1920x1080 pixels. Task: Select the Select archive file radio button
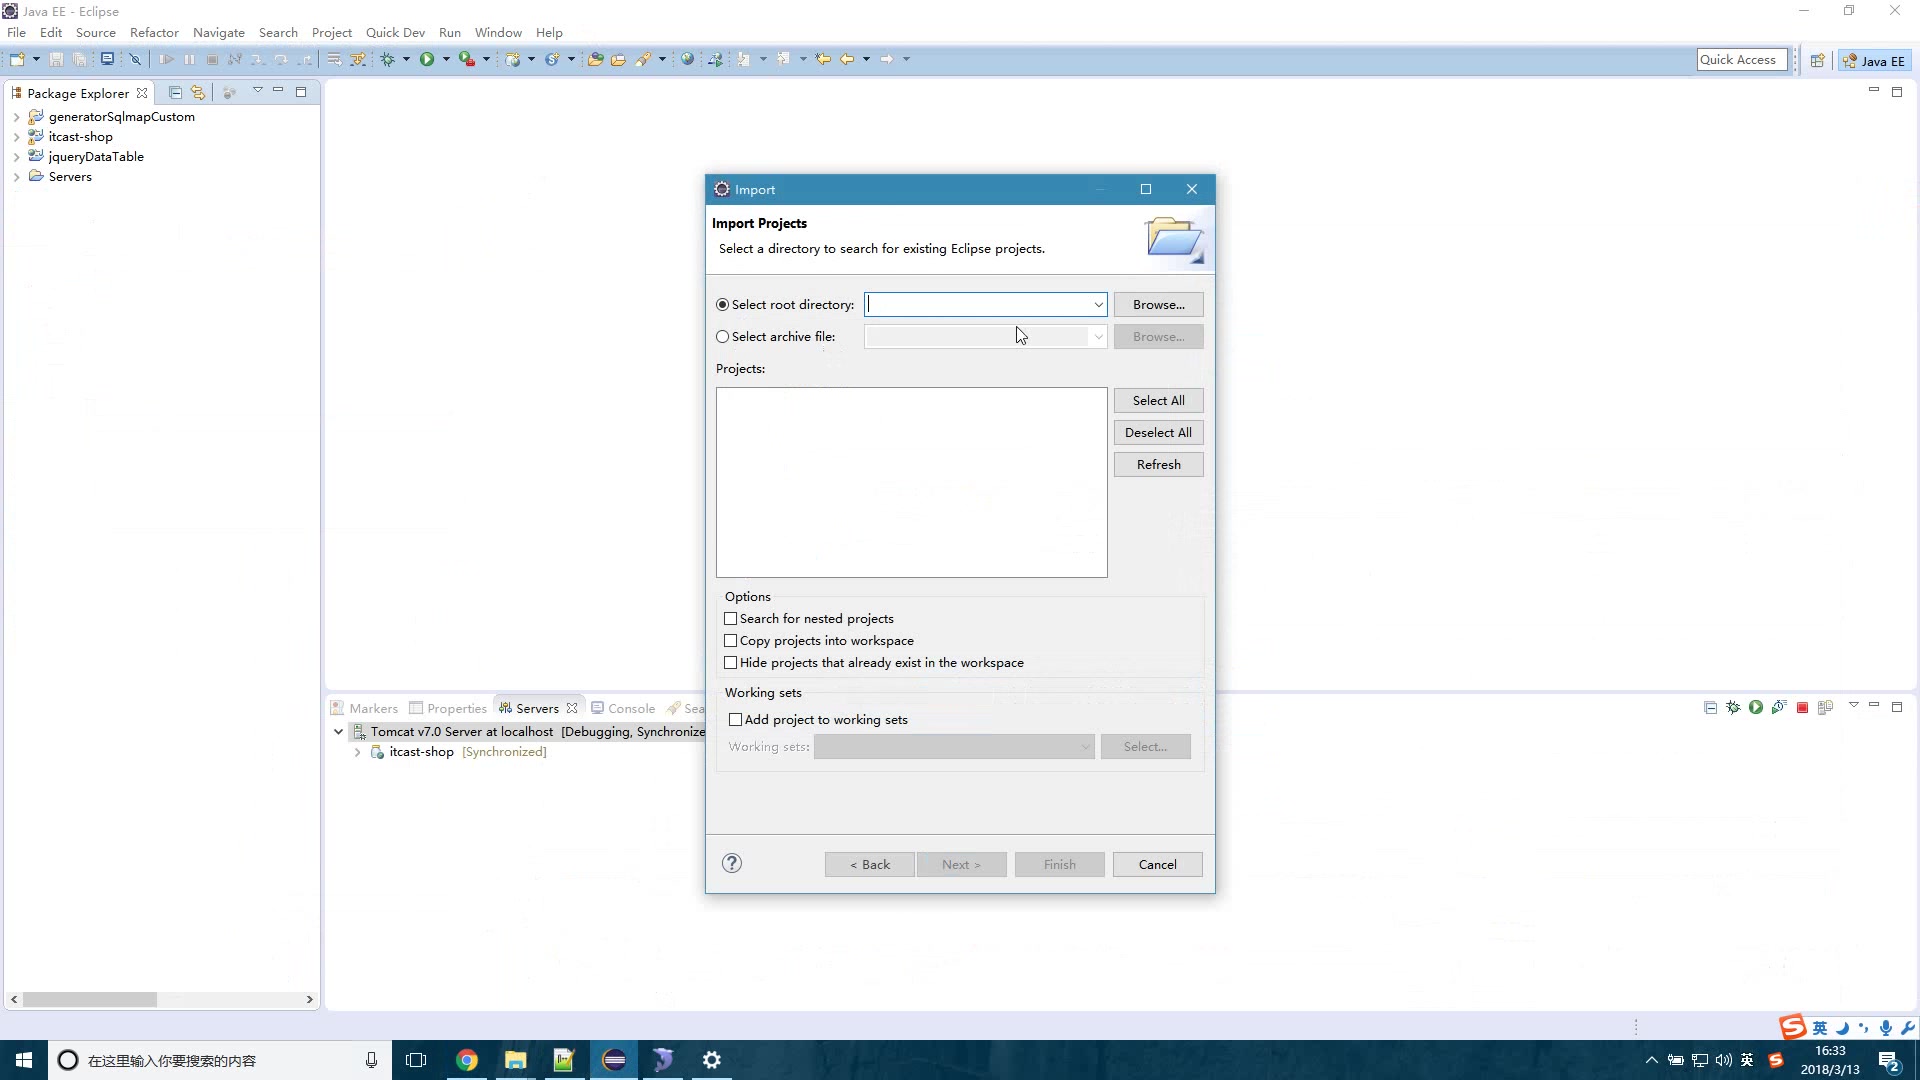723,336
